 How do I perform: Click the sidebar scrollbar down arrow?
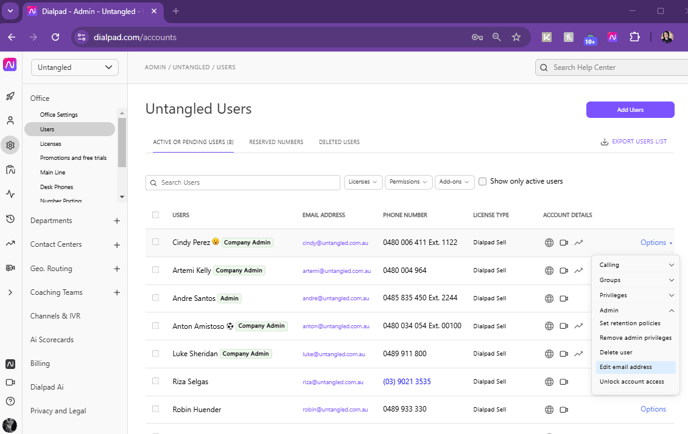coord(122,197)
